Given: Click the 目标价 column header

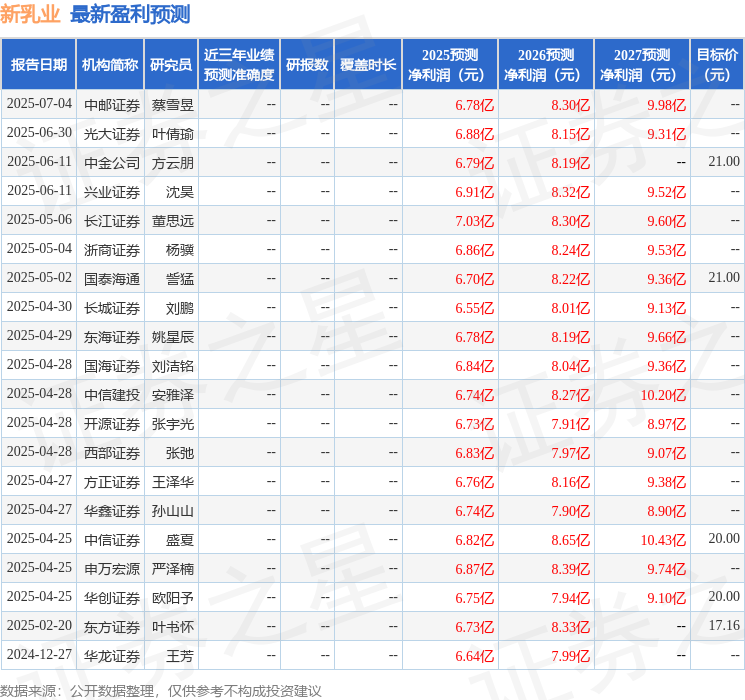Looking at the screenshot, I should (x=717, y=65).
